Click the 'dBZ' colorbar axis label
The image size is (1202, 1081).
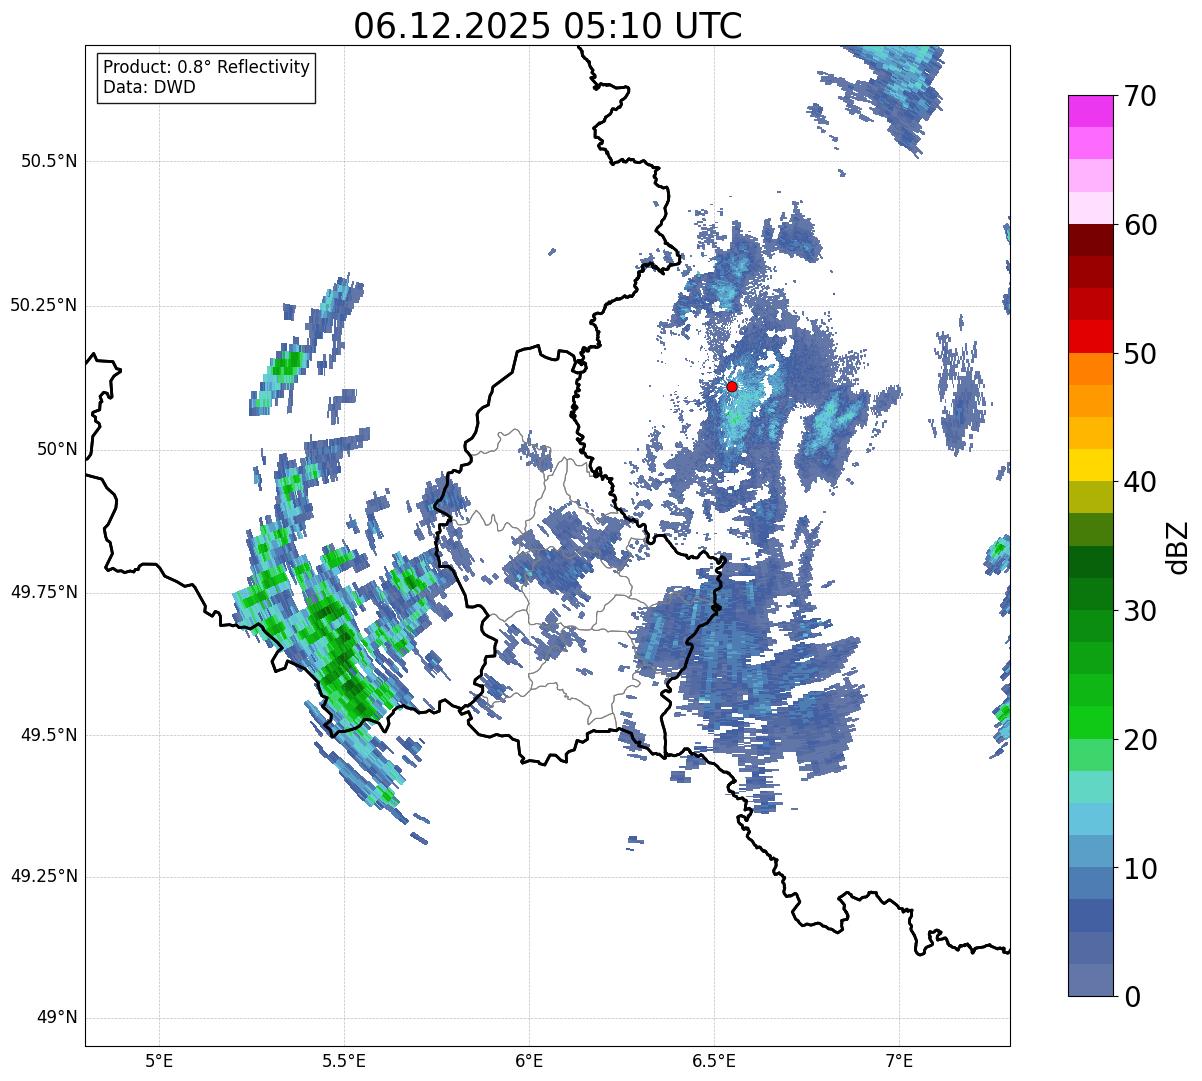click(x=1178, y=546)
